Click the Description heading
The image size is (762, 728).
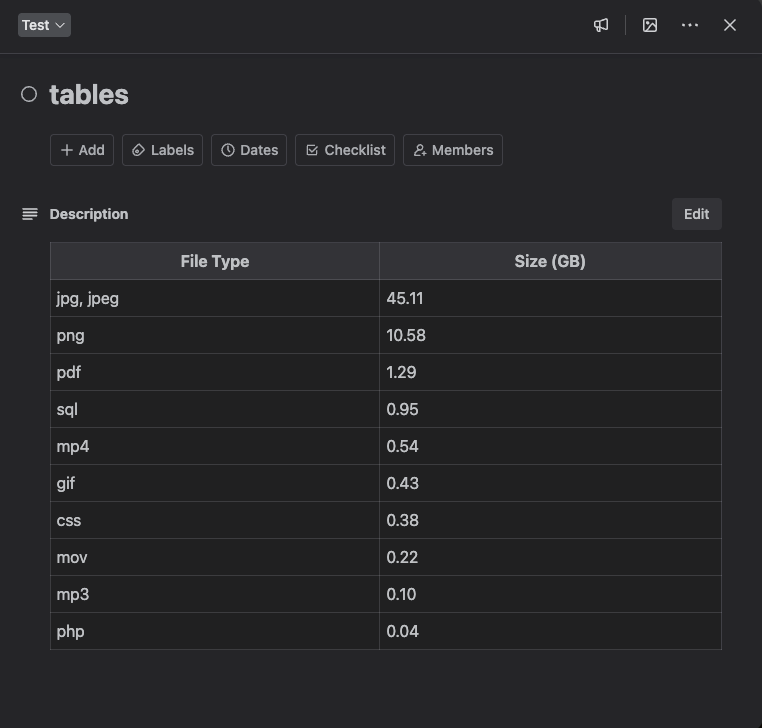pos(89,214)
